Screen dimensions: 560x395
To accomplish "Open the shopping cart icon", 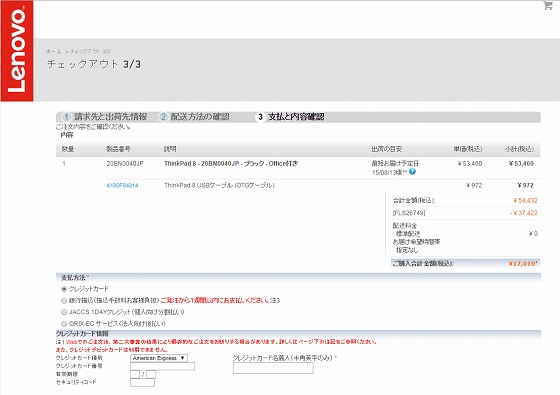I will 548,5.
